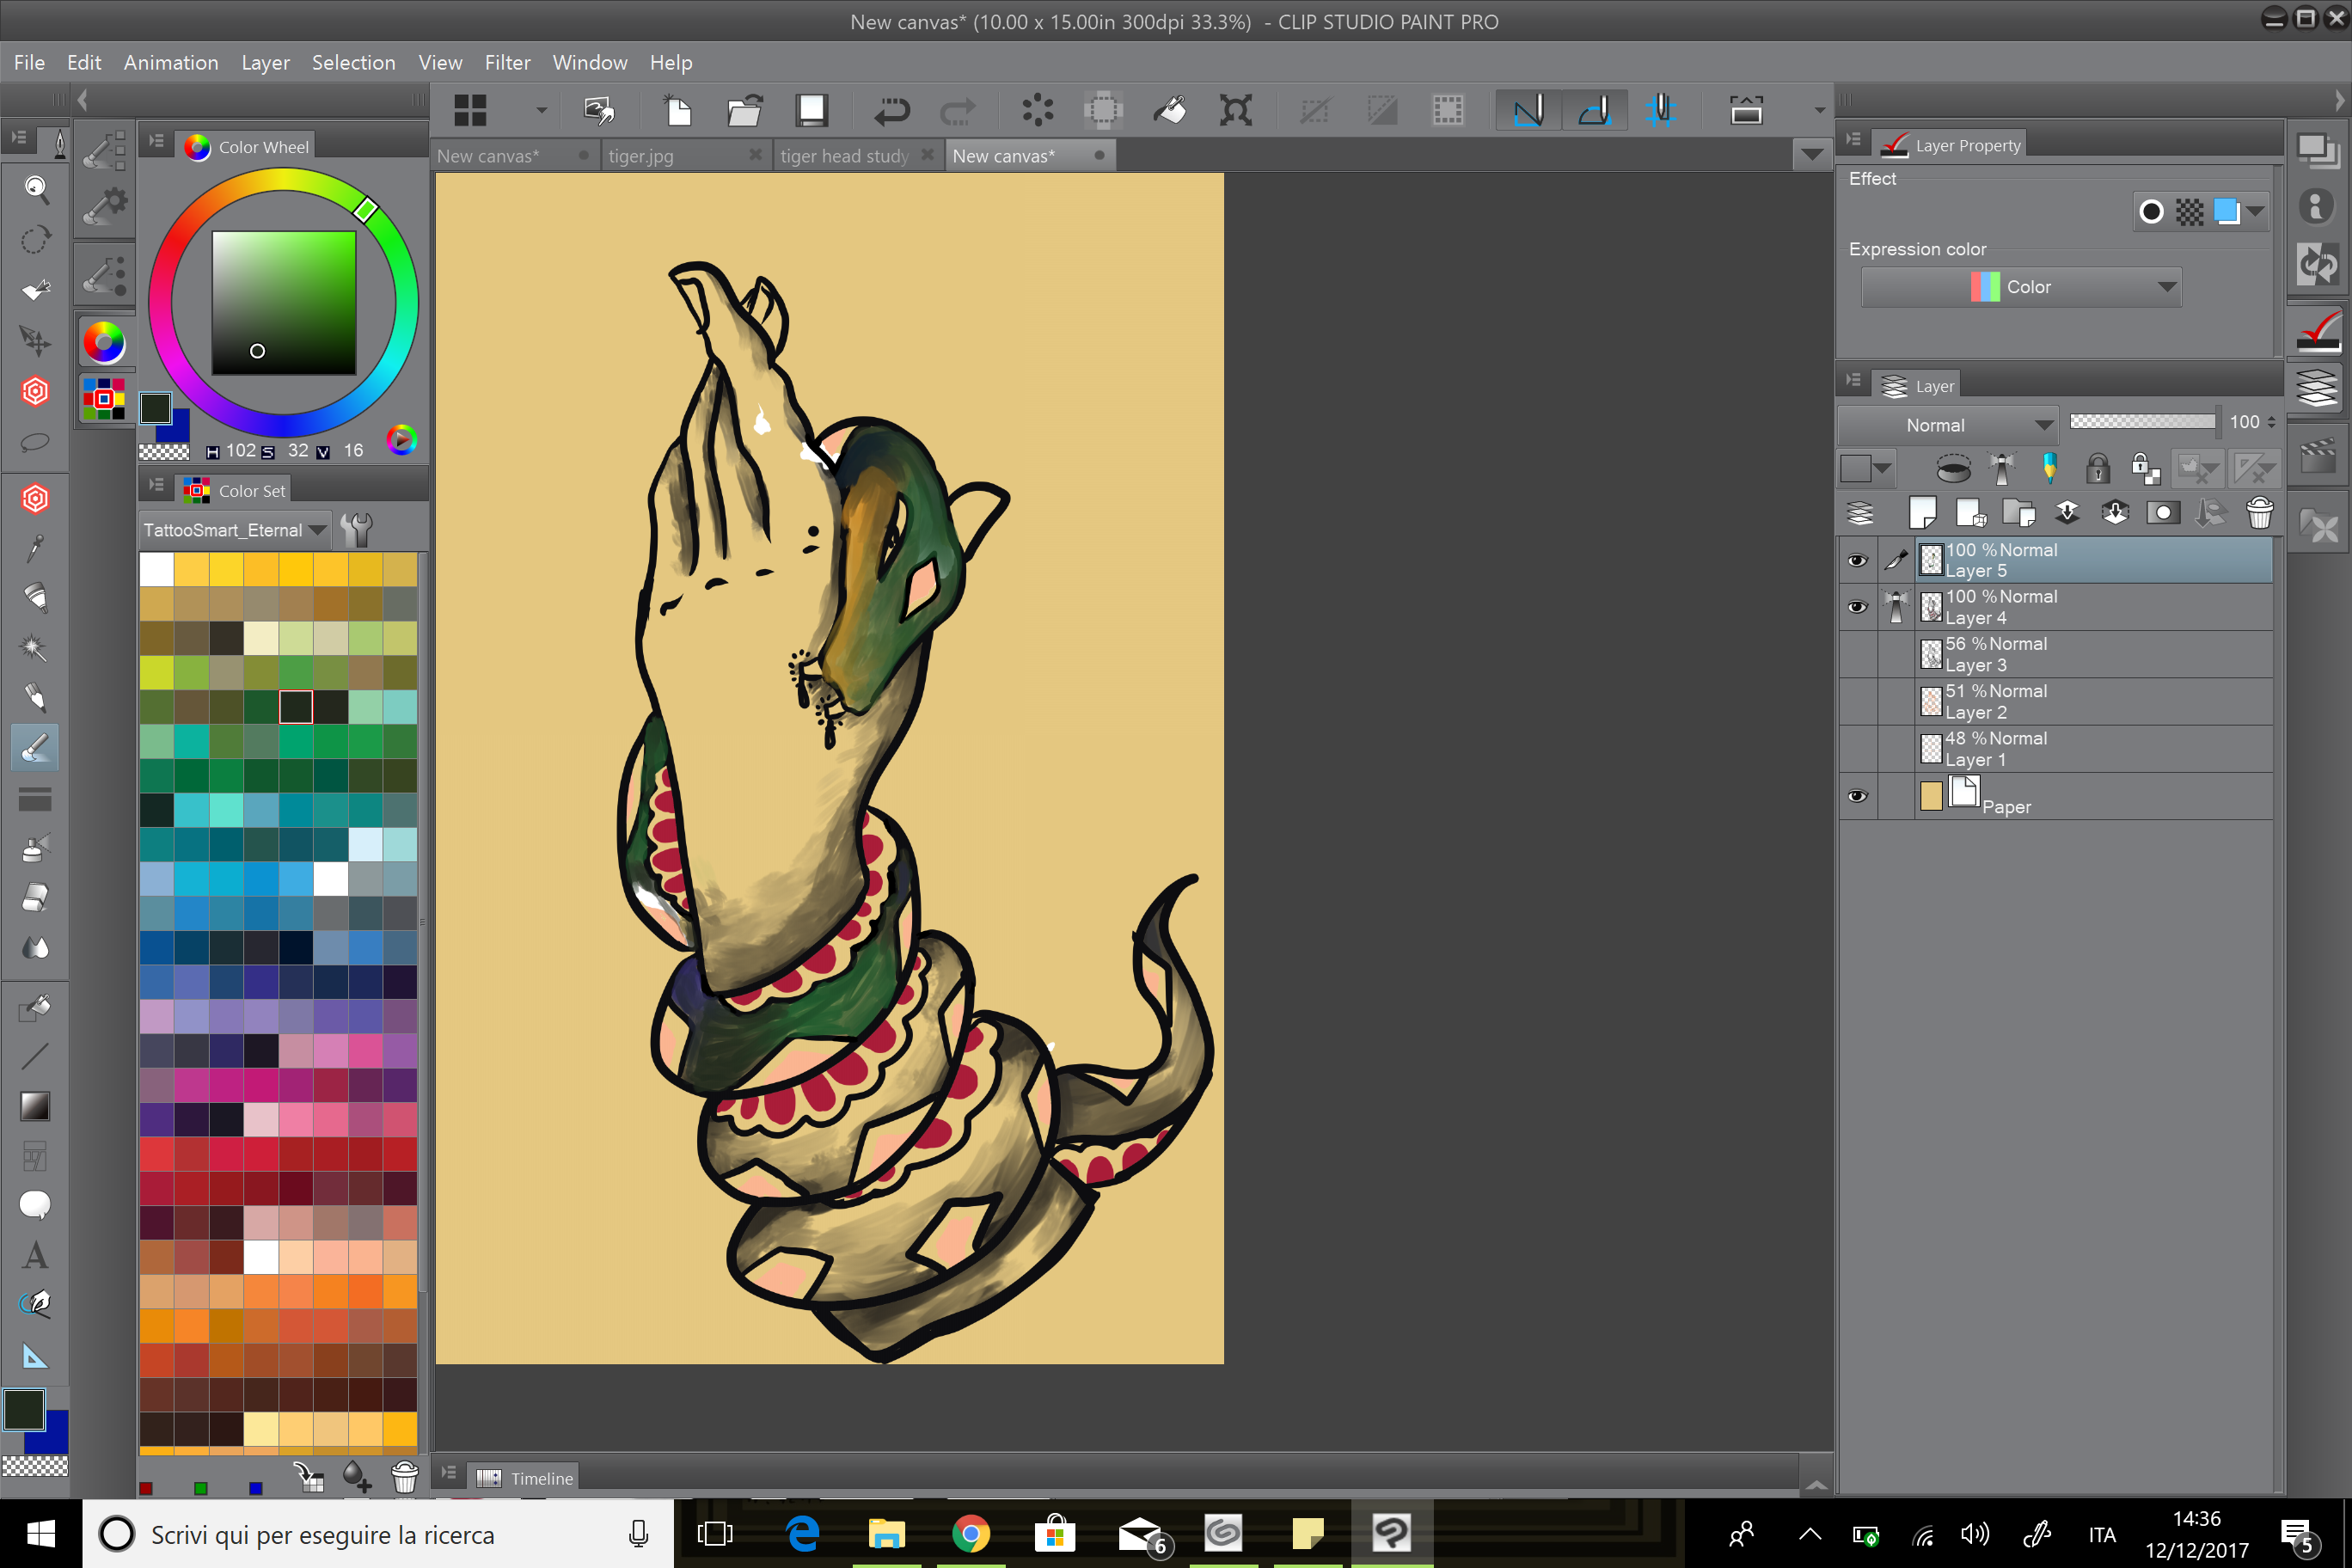
Task: Select the Brush tool in toolbox
Action: point(35,747)
